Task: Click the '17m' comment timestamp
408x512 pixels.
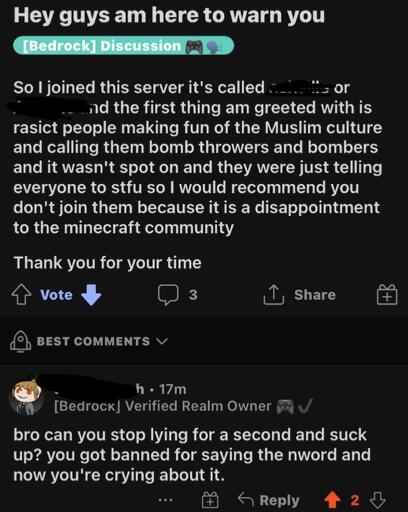Action: (173, 389)
